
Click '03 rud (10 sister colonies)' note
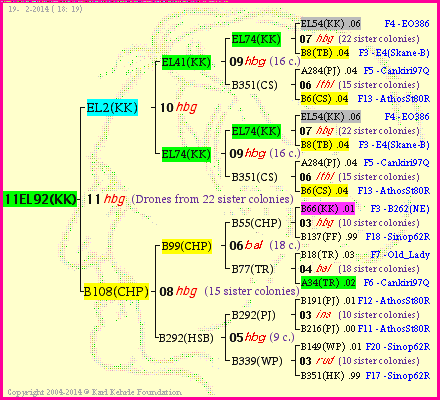(359, 361)
